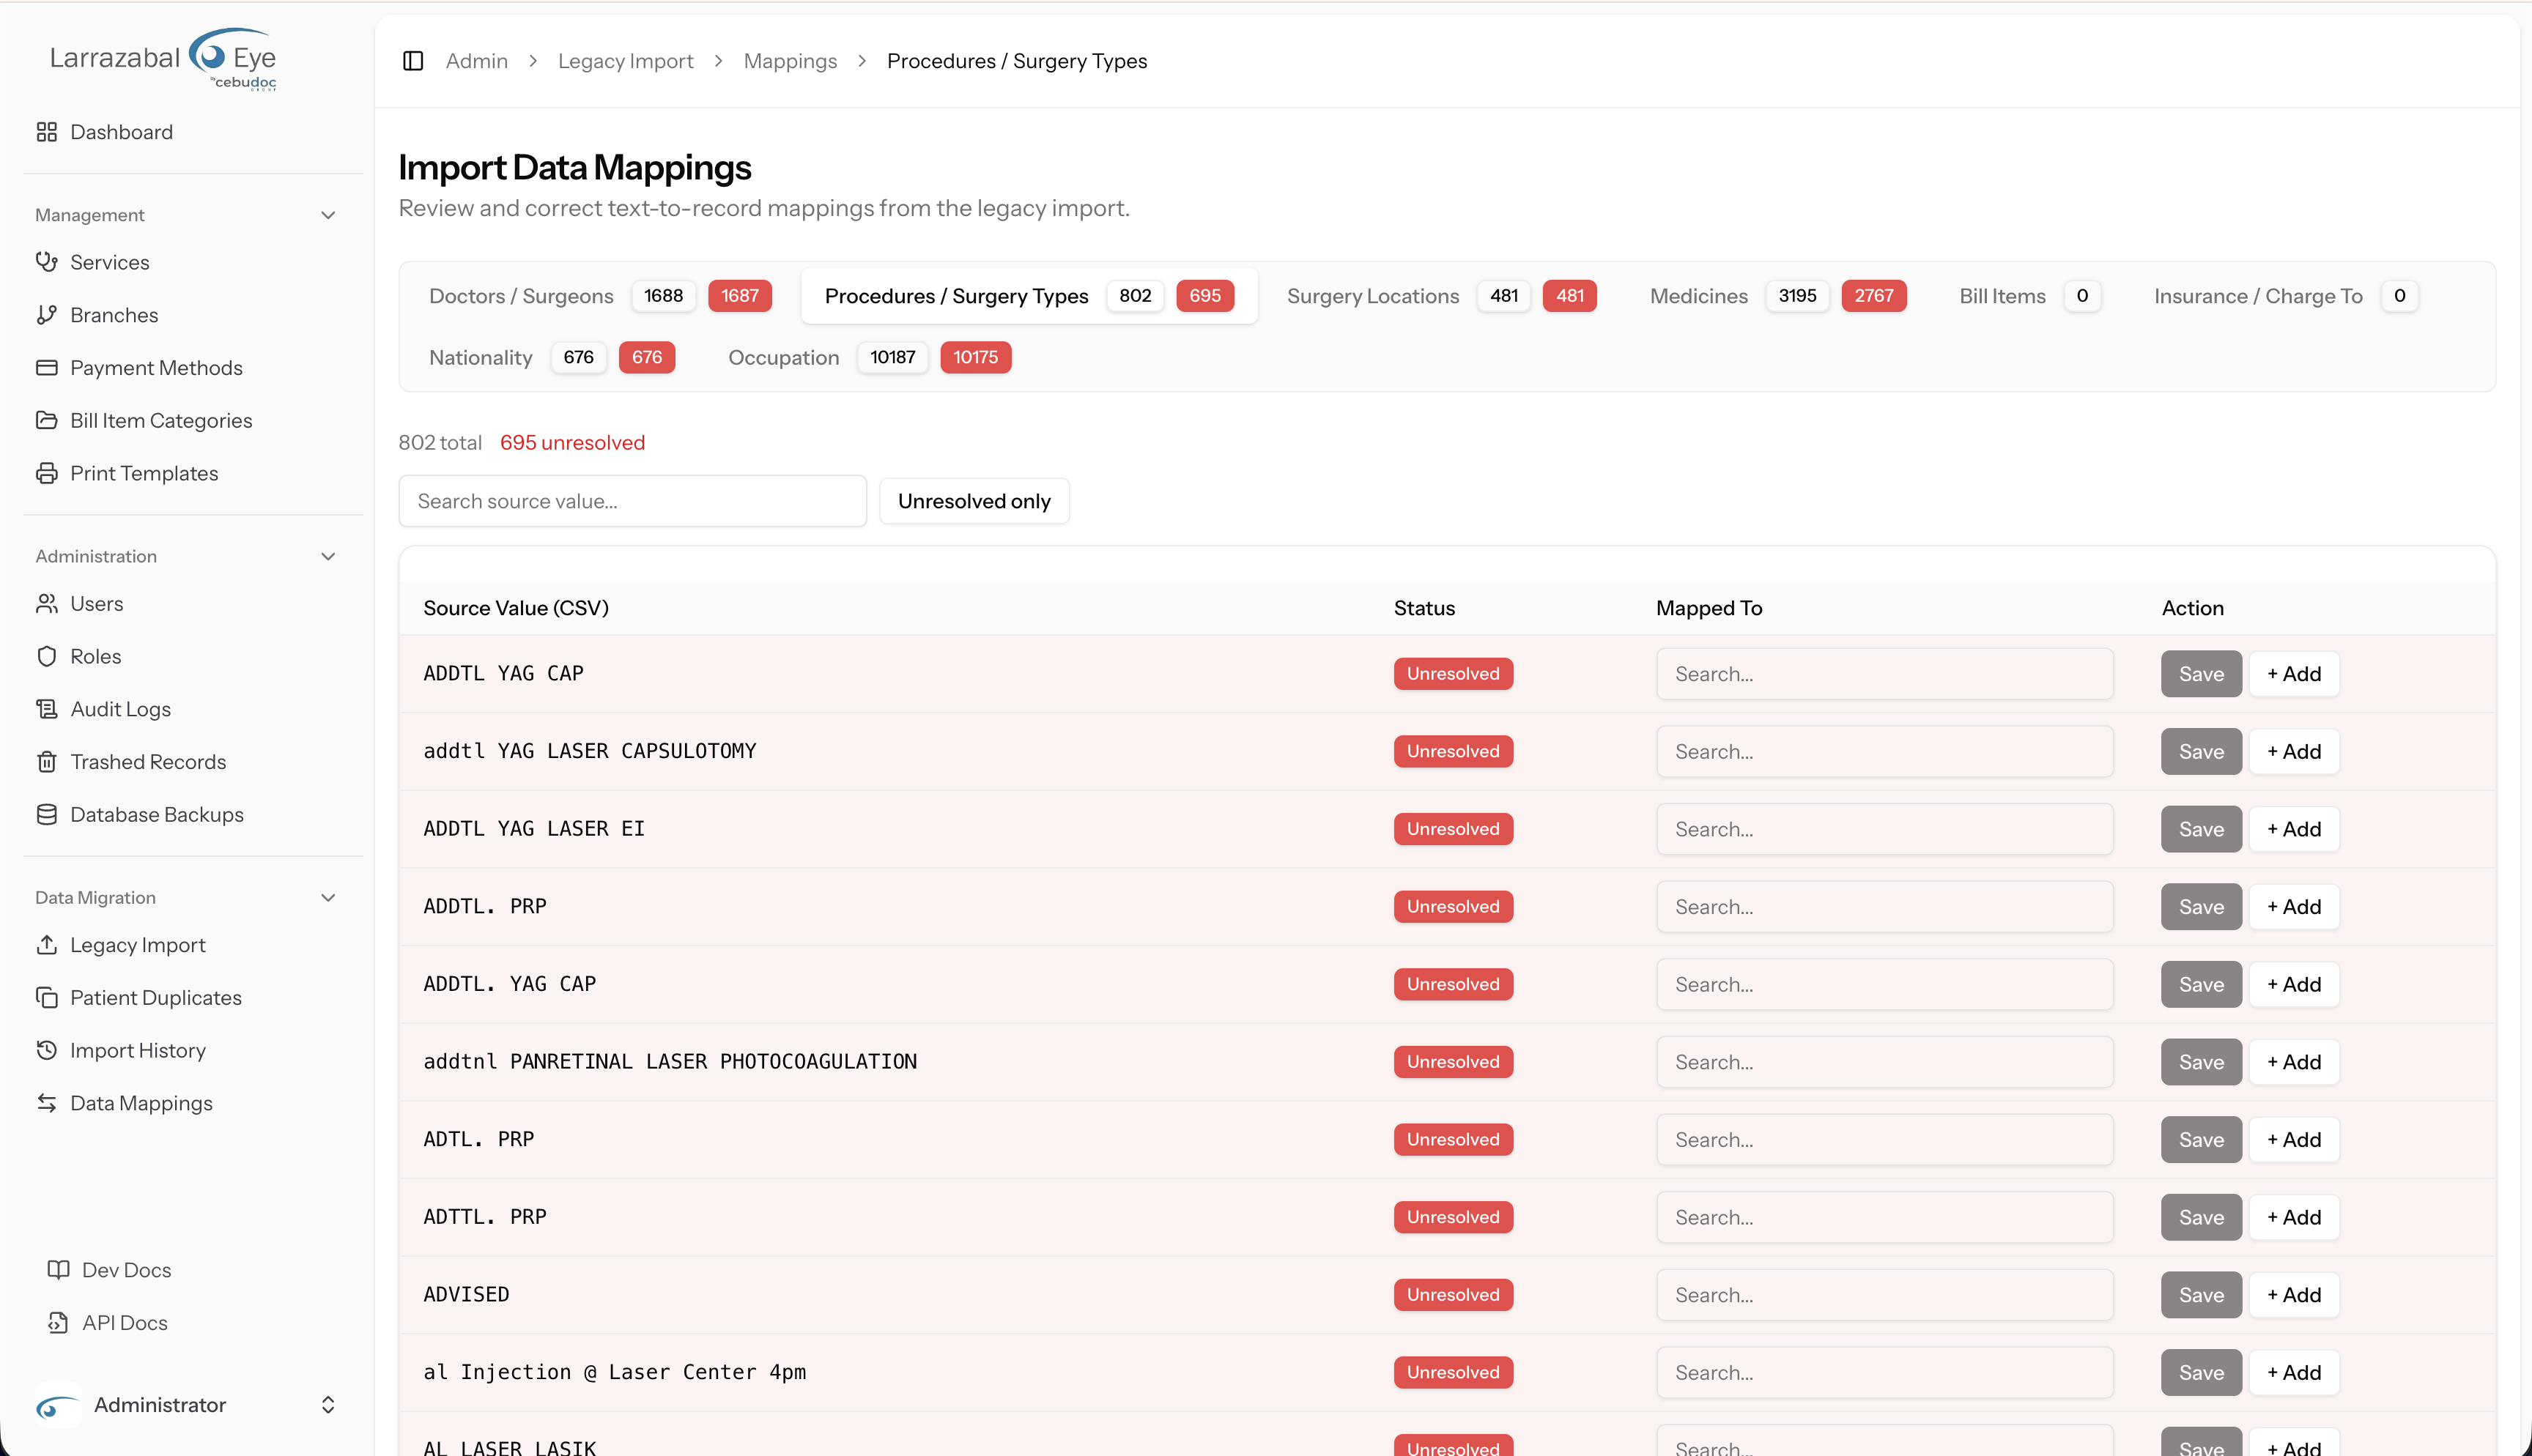Click Unresolved badge of ADDTL. PRP row
This screenshot has height=1456, width=2532.
click(x=1453, y=907)
